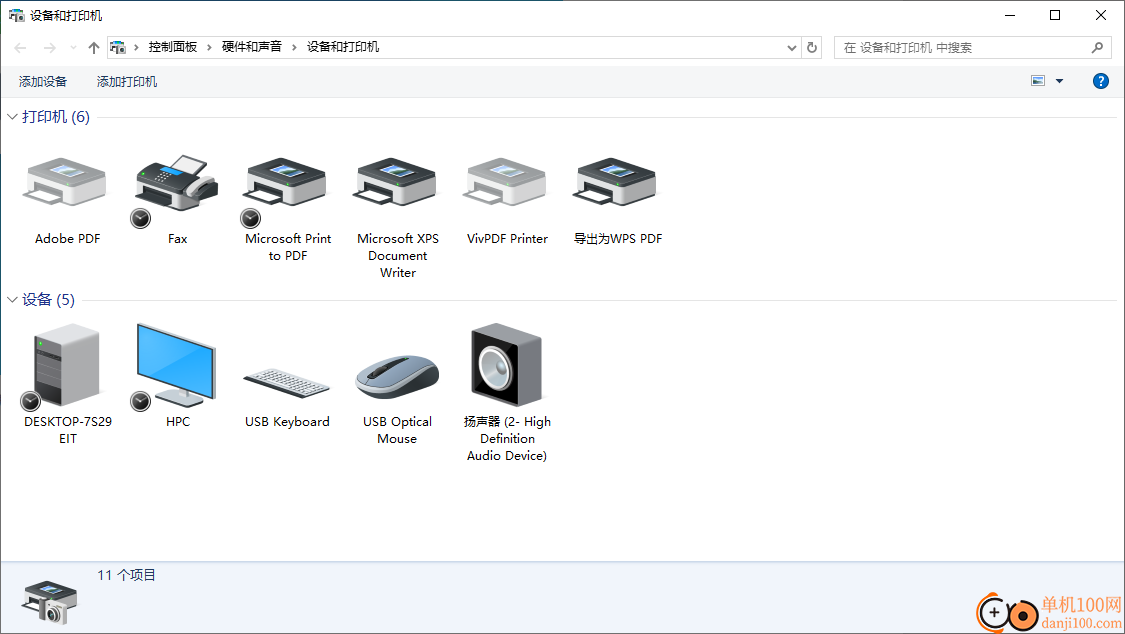This screenshot has height=634, width=1125.
Task: Select the HPC monitor icon
Action: pyautogui.click(x=176, y=366)
